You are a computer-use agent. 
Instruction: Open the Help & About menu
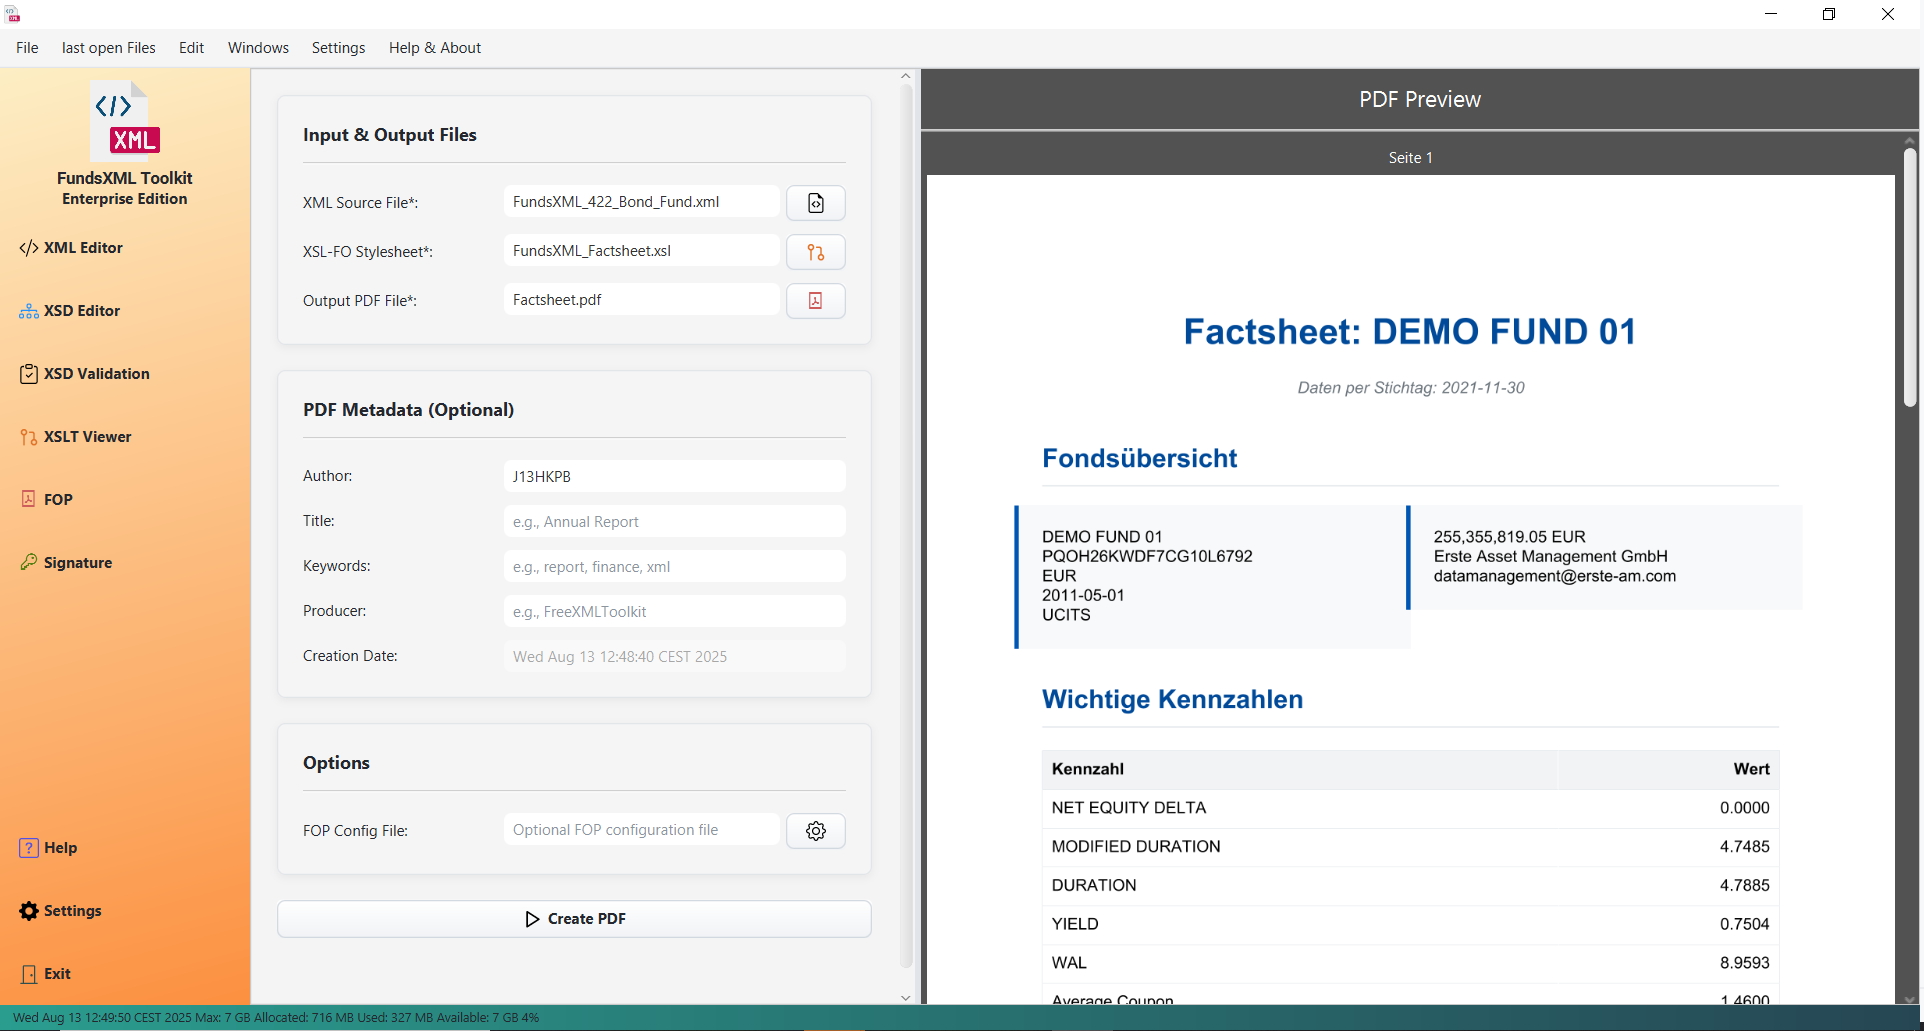click(x=435, y=48)
